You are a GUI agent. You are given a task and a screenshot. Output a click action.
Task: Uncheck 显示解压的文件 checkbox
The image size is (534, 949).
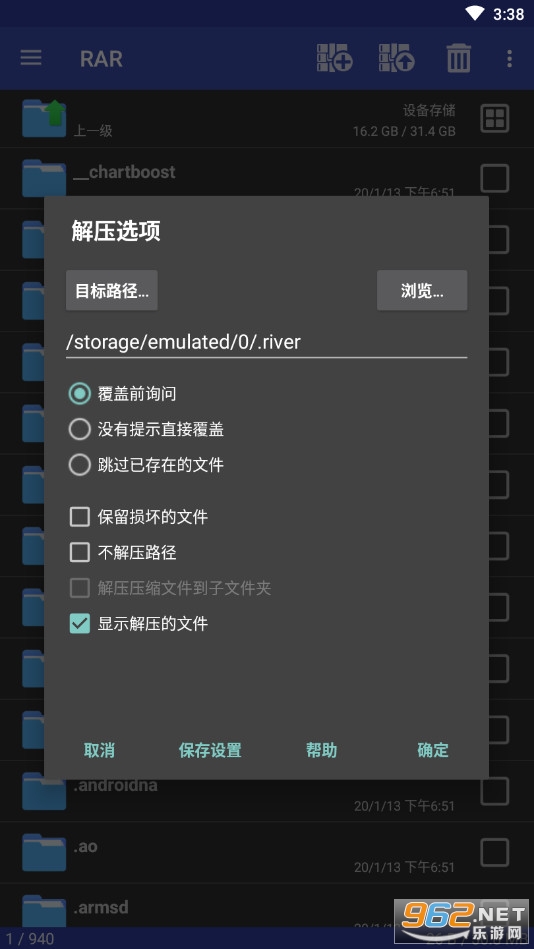pos(79,623)
